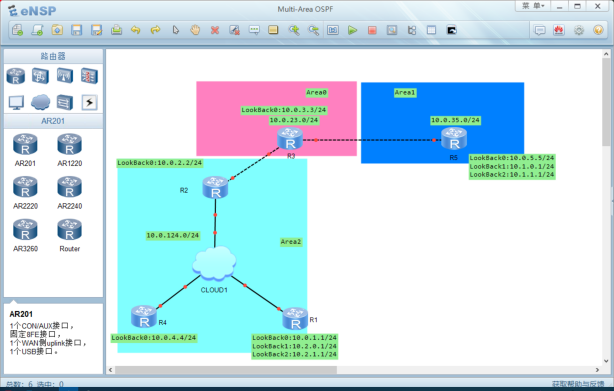The width and height of the screenshot is (614, 391).
Task: Click the undo arrow in toolbar
Action: pyautogui.click(x=135, y=30)
